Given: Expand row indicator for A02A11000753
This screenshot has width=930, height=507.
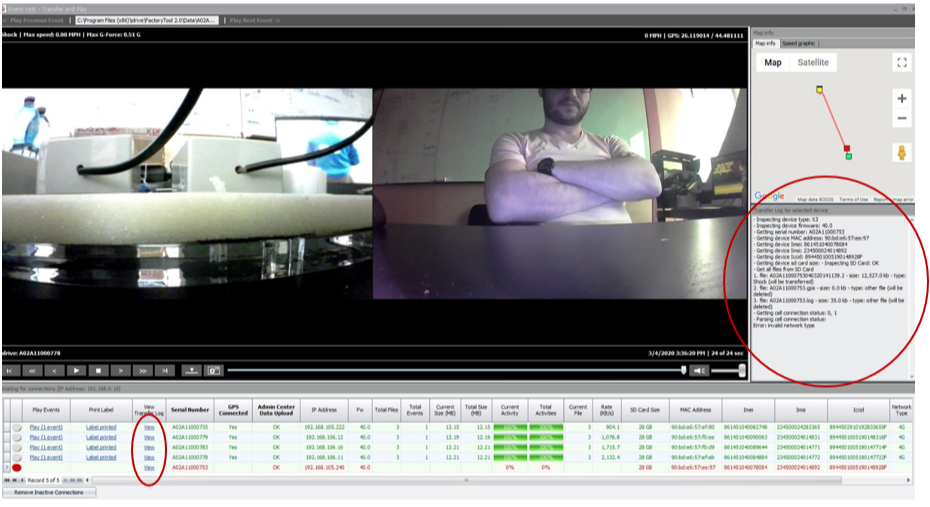Looking at the screenshot, I should tap(7, 467).
